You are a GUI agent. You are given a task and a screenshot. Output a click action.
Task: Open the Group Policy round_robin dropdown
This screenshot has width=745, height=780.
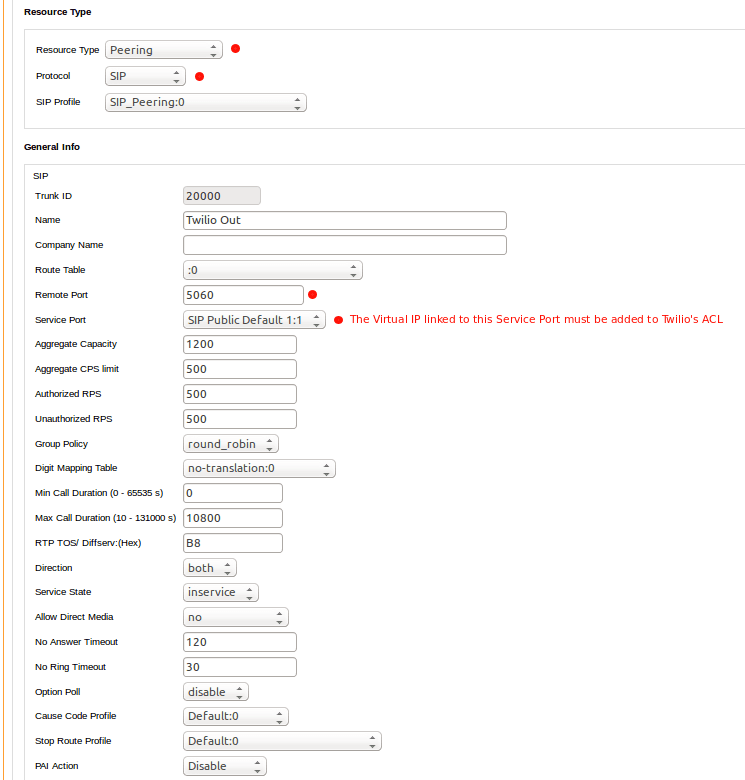click(x=231, y=444)
